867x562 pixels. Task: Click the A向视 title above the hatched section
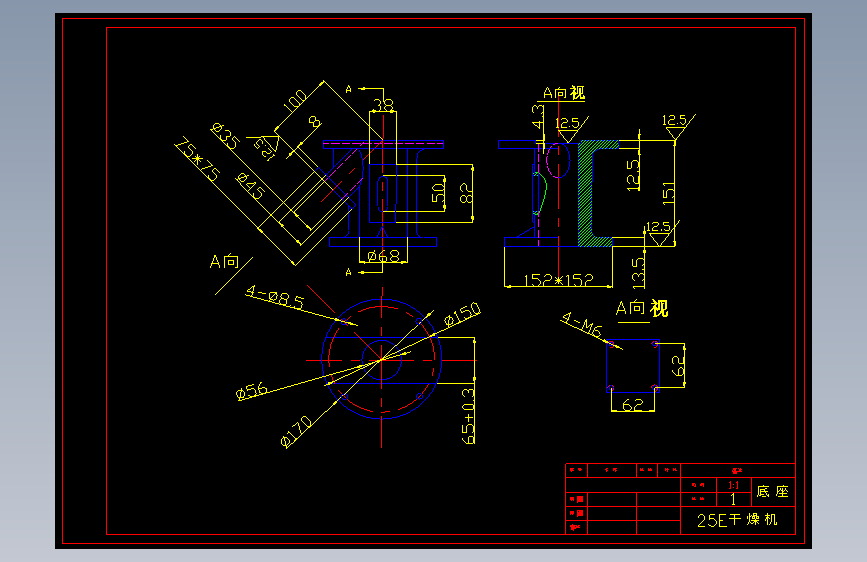(x=563, y=93)
